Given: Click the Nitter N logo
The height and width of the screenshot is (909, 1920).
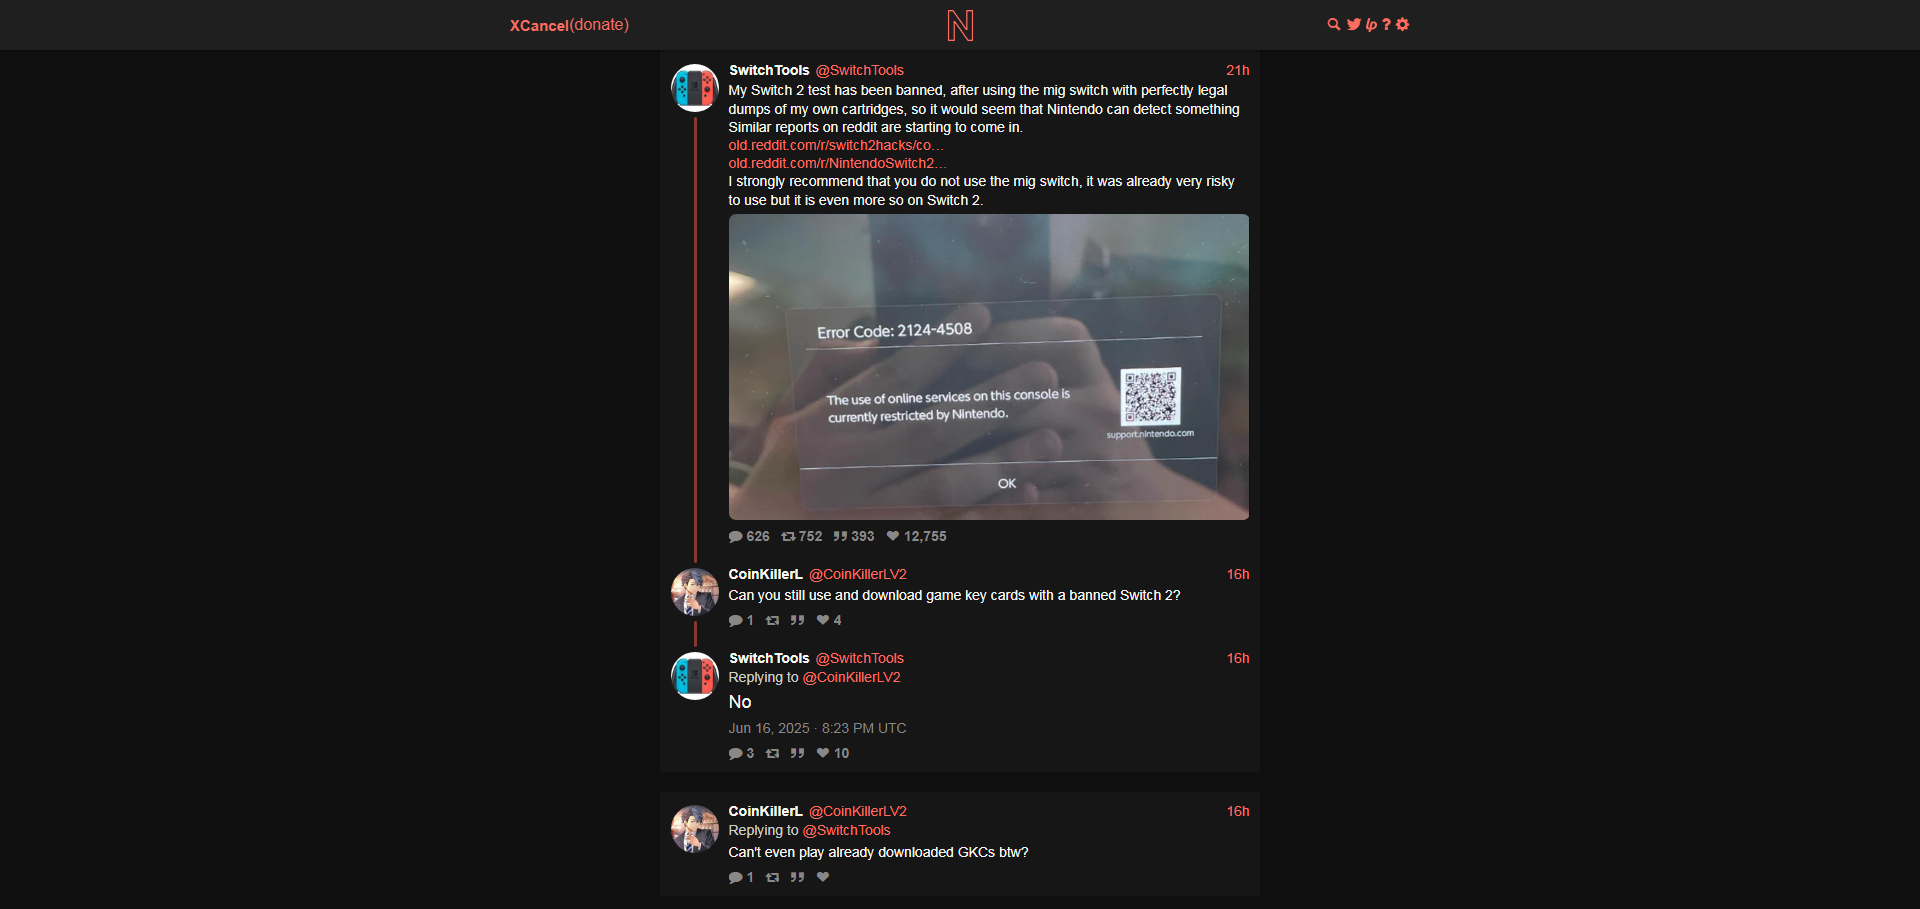Looking at the screenshot, I should pos(960,25).
